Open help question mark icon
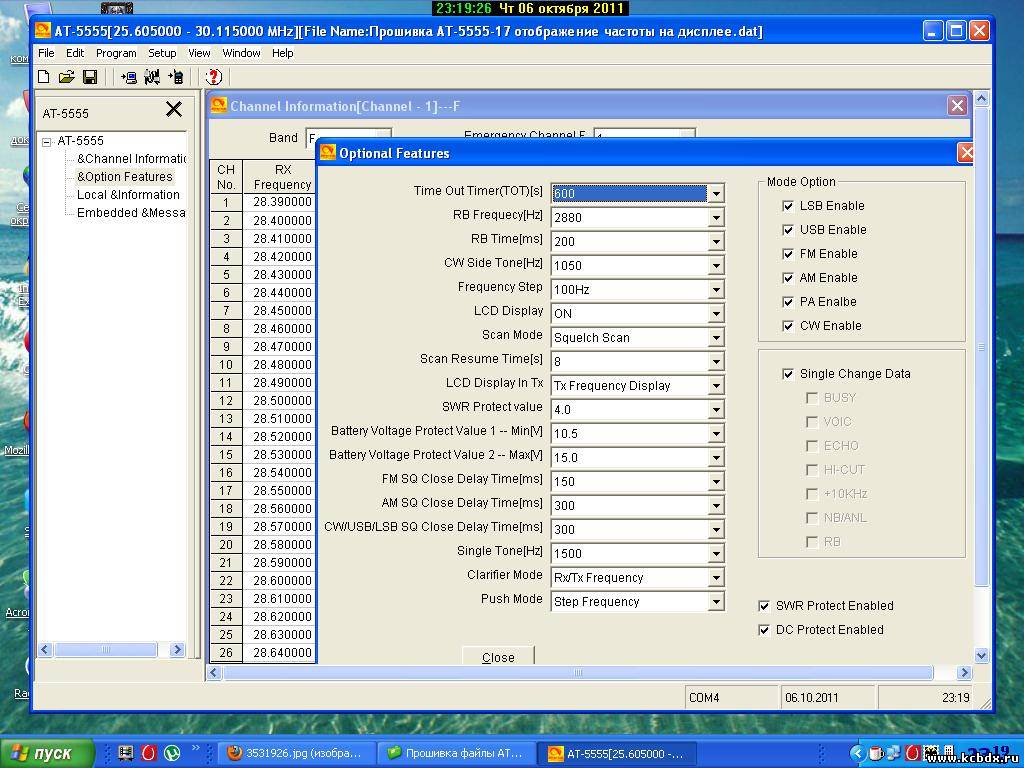The width and height of the screenshot is (1024, 768). tap(214, 77)
